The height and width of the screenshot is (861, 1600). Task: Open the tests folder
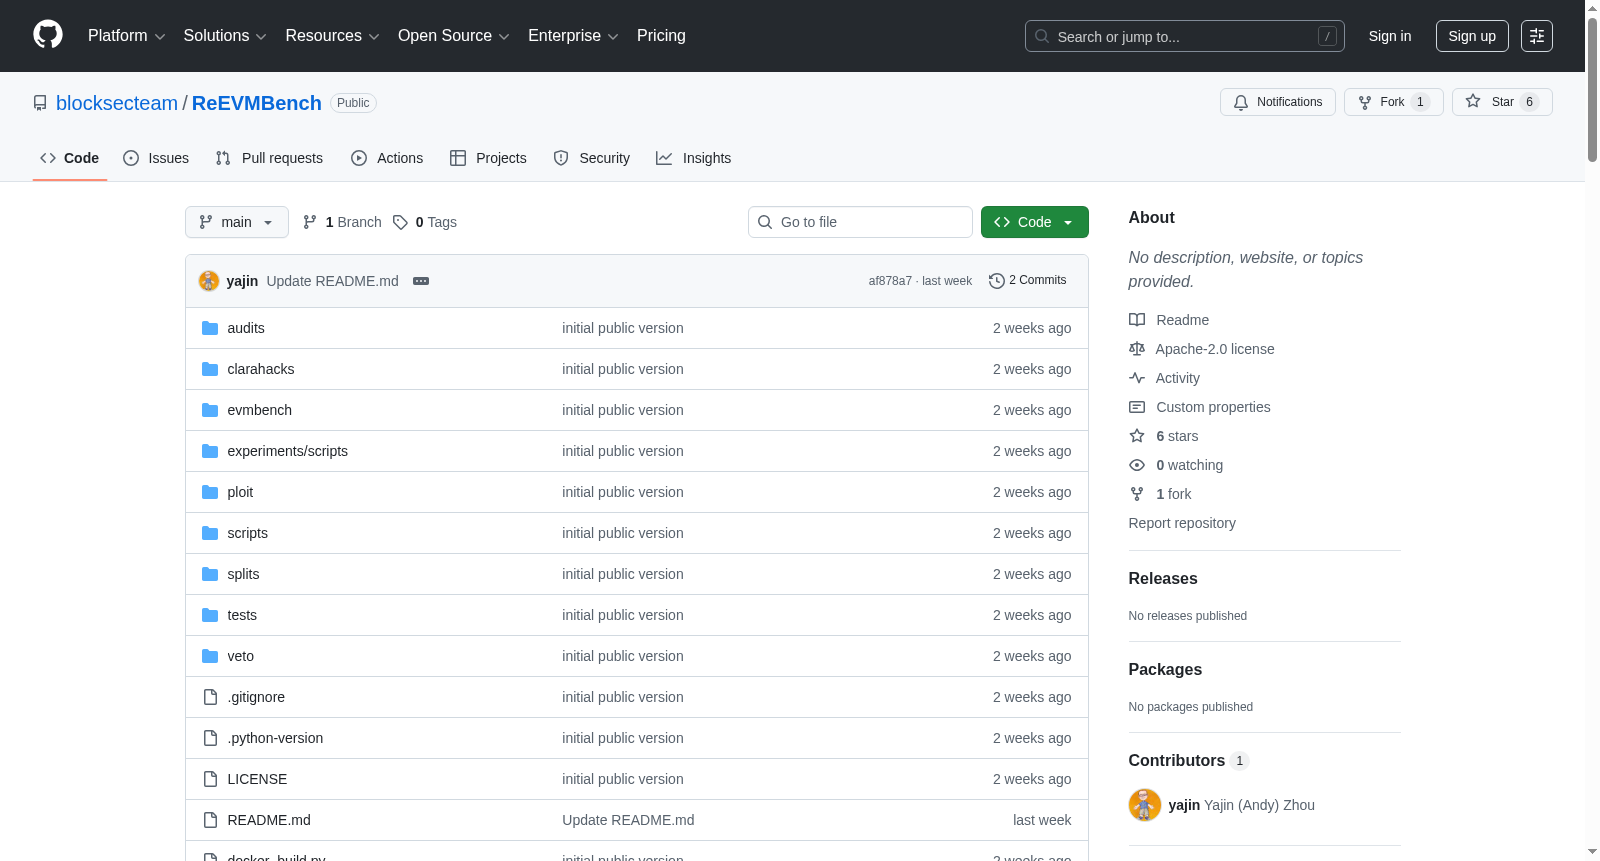242,615
